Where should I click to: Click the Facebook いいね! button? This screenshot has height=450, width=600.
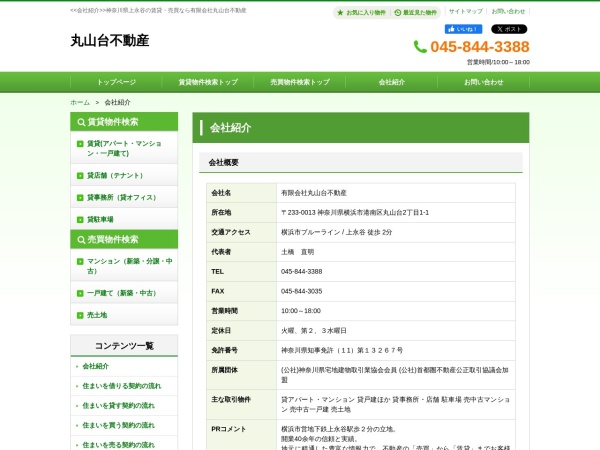463,29
